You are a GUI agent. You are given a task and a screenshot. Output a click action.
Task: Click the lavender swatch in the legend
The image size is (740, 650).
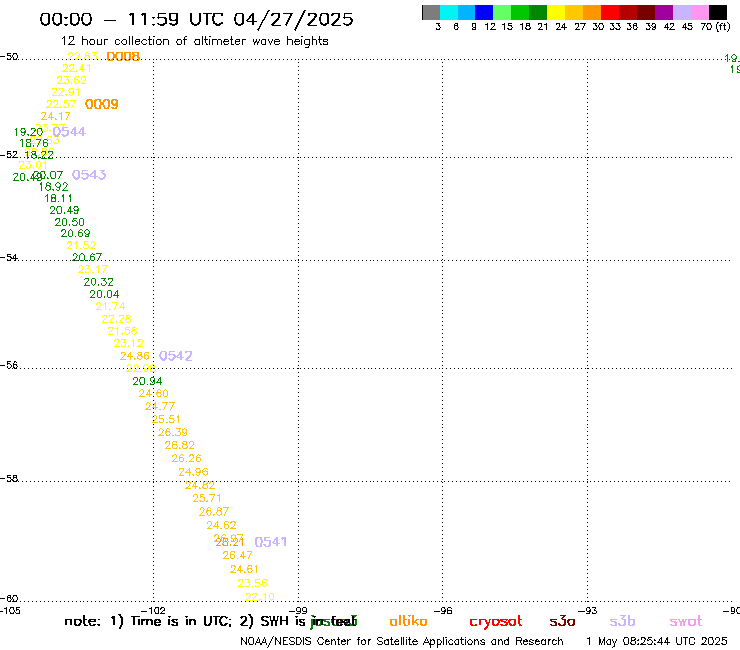pos(681,12)
